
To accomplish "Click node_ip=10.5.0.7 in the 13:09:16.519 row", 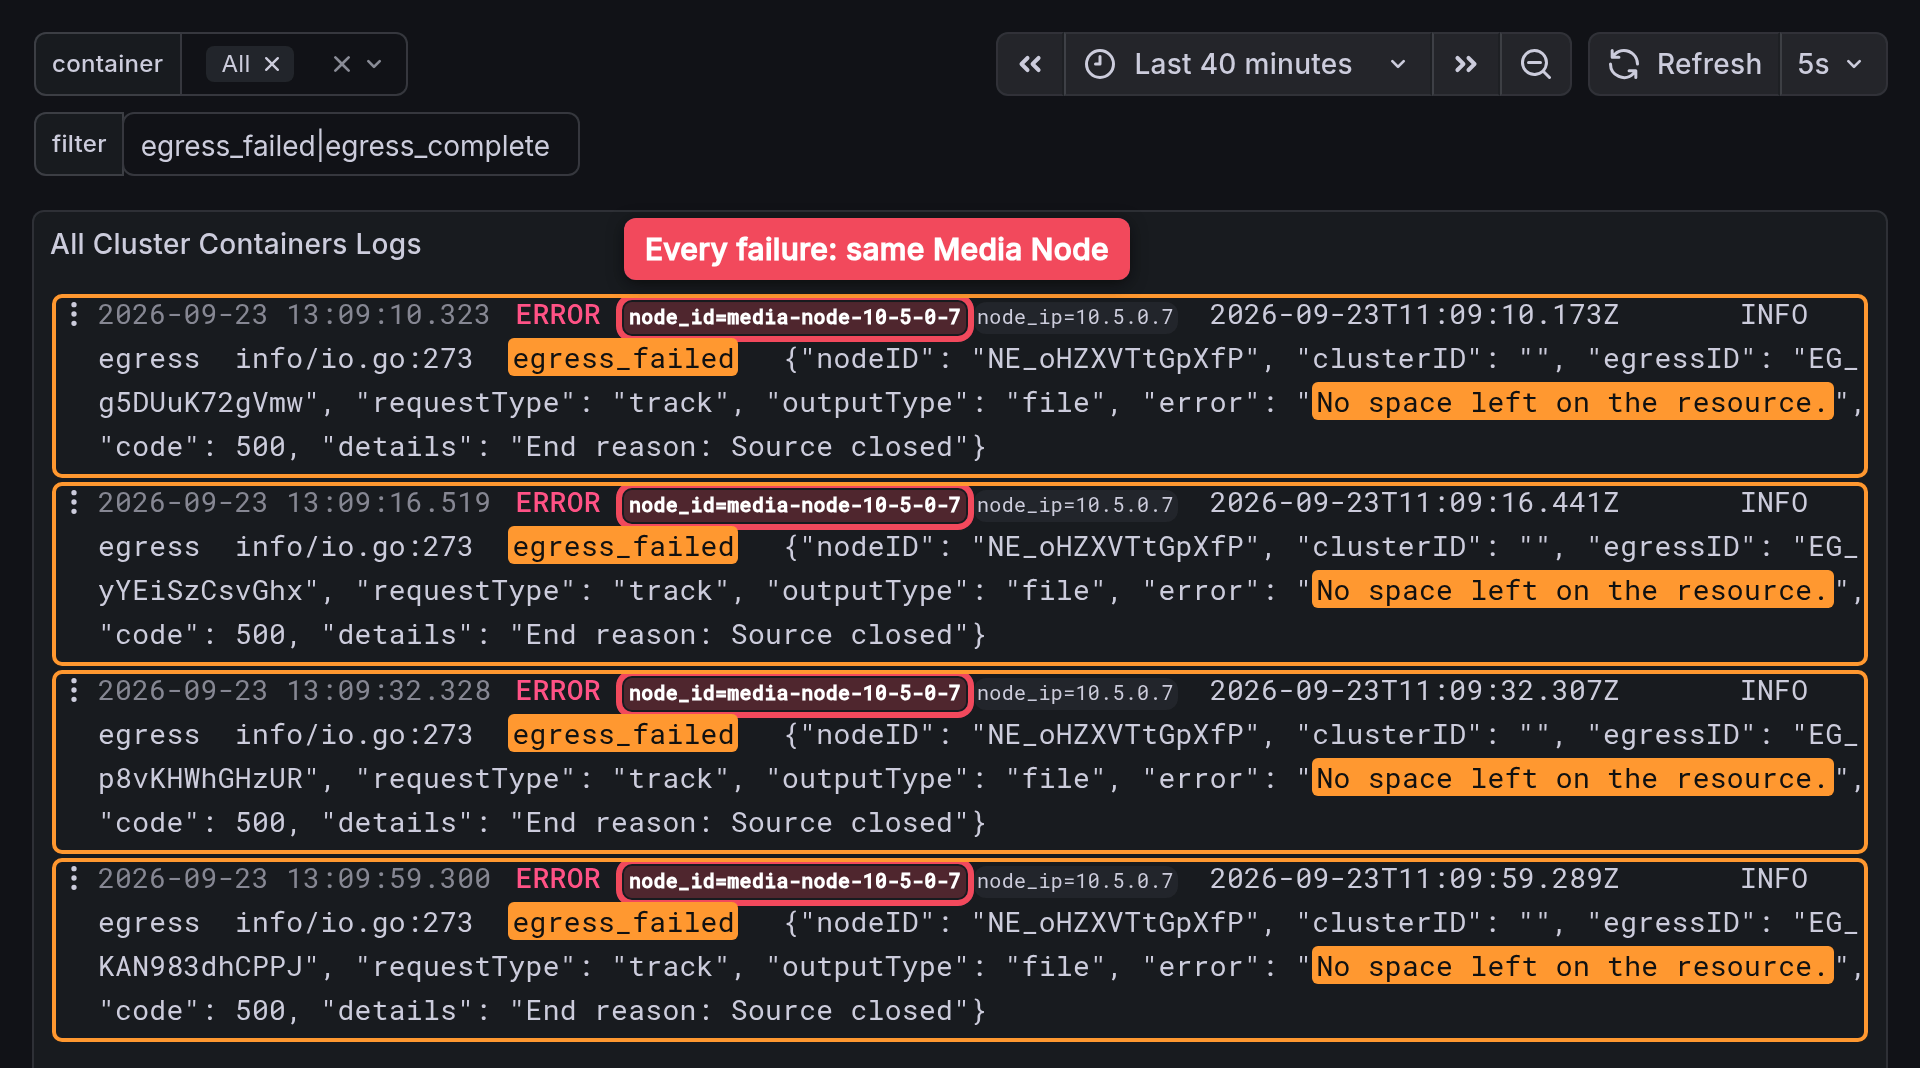I will (1075, 505).
